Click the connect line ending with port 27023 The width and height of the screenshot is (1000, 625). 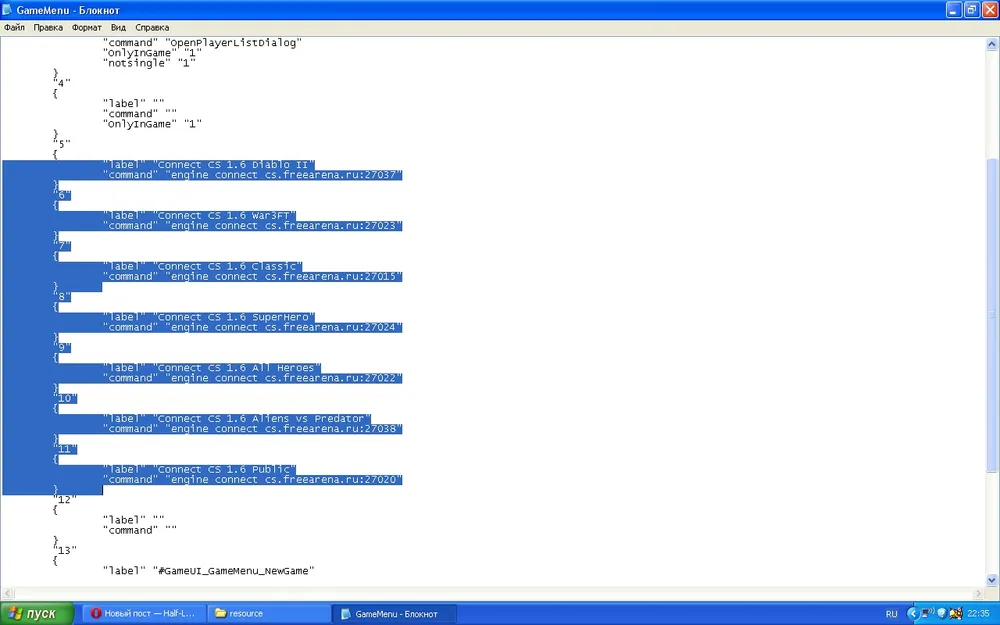tap(253, 226)
